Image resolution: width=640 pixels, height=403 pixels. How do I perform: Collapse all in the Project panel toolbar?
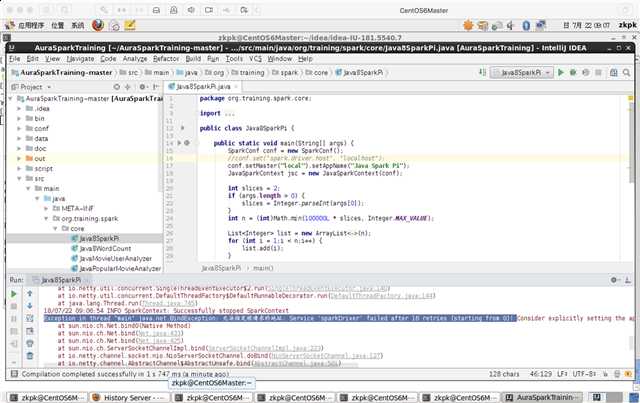pyautogui.click(x=128, y=87)
